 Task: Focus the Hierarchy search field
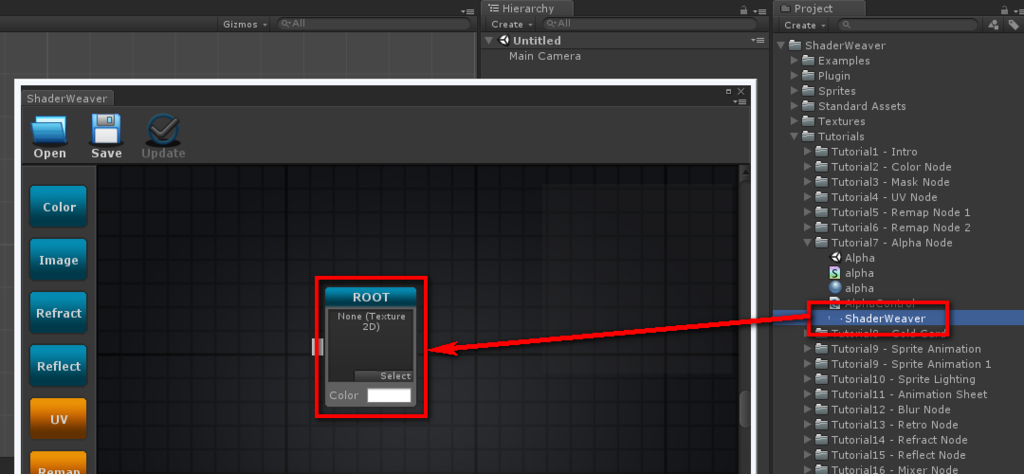(x=652, y=24)
